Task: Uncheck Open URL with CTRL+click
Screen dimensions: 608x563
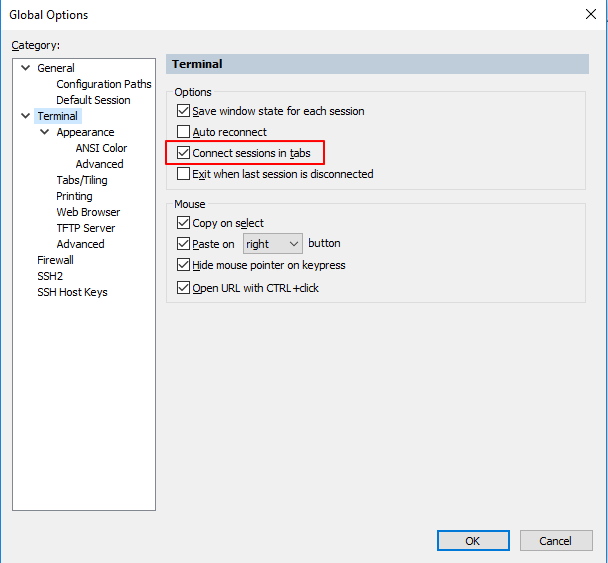Action: click(x=183, y=288)
